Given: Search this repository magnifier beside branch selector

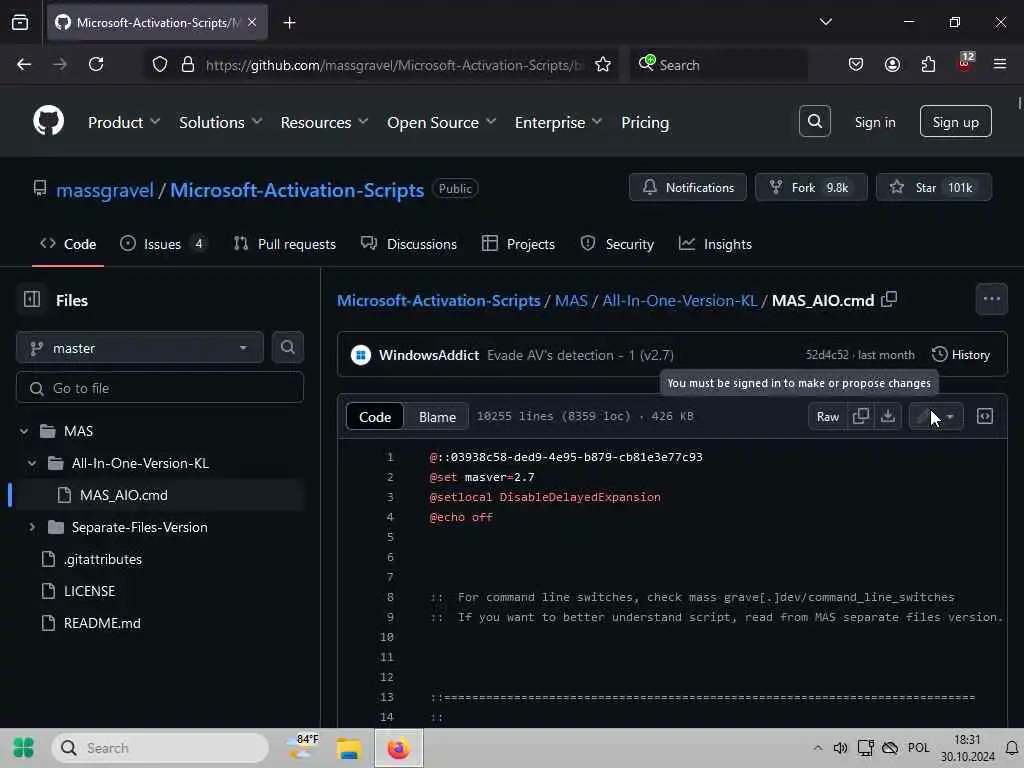Looking at the screenshot, I should point(287,347).
